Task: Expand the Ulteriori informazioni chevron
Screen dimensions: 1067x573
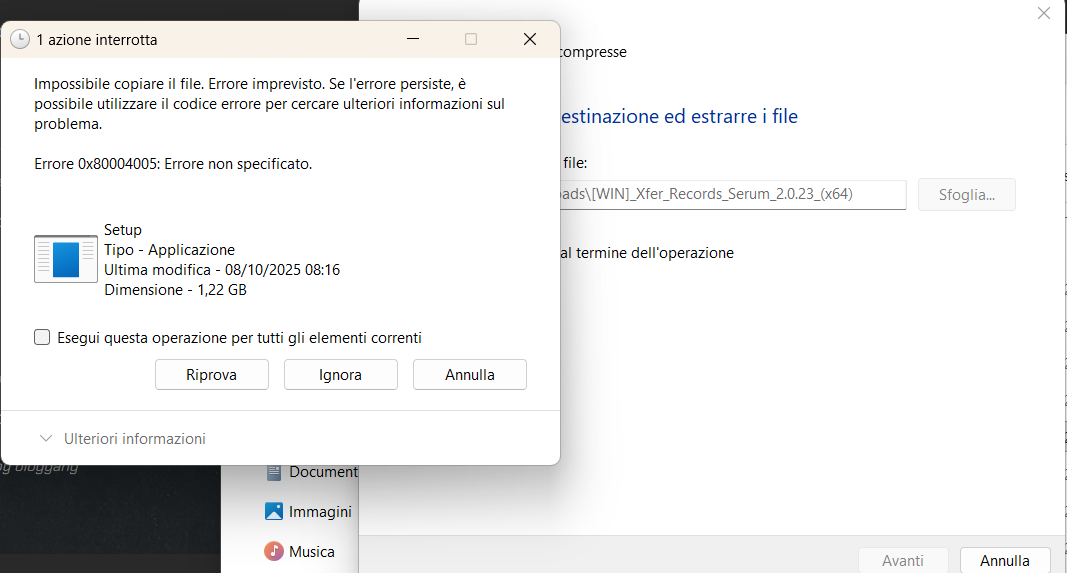Action: (x=45, y=438)
